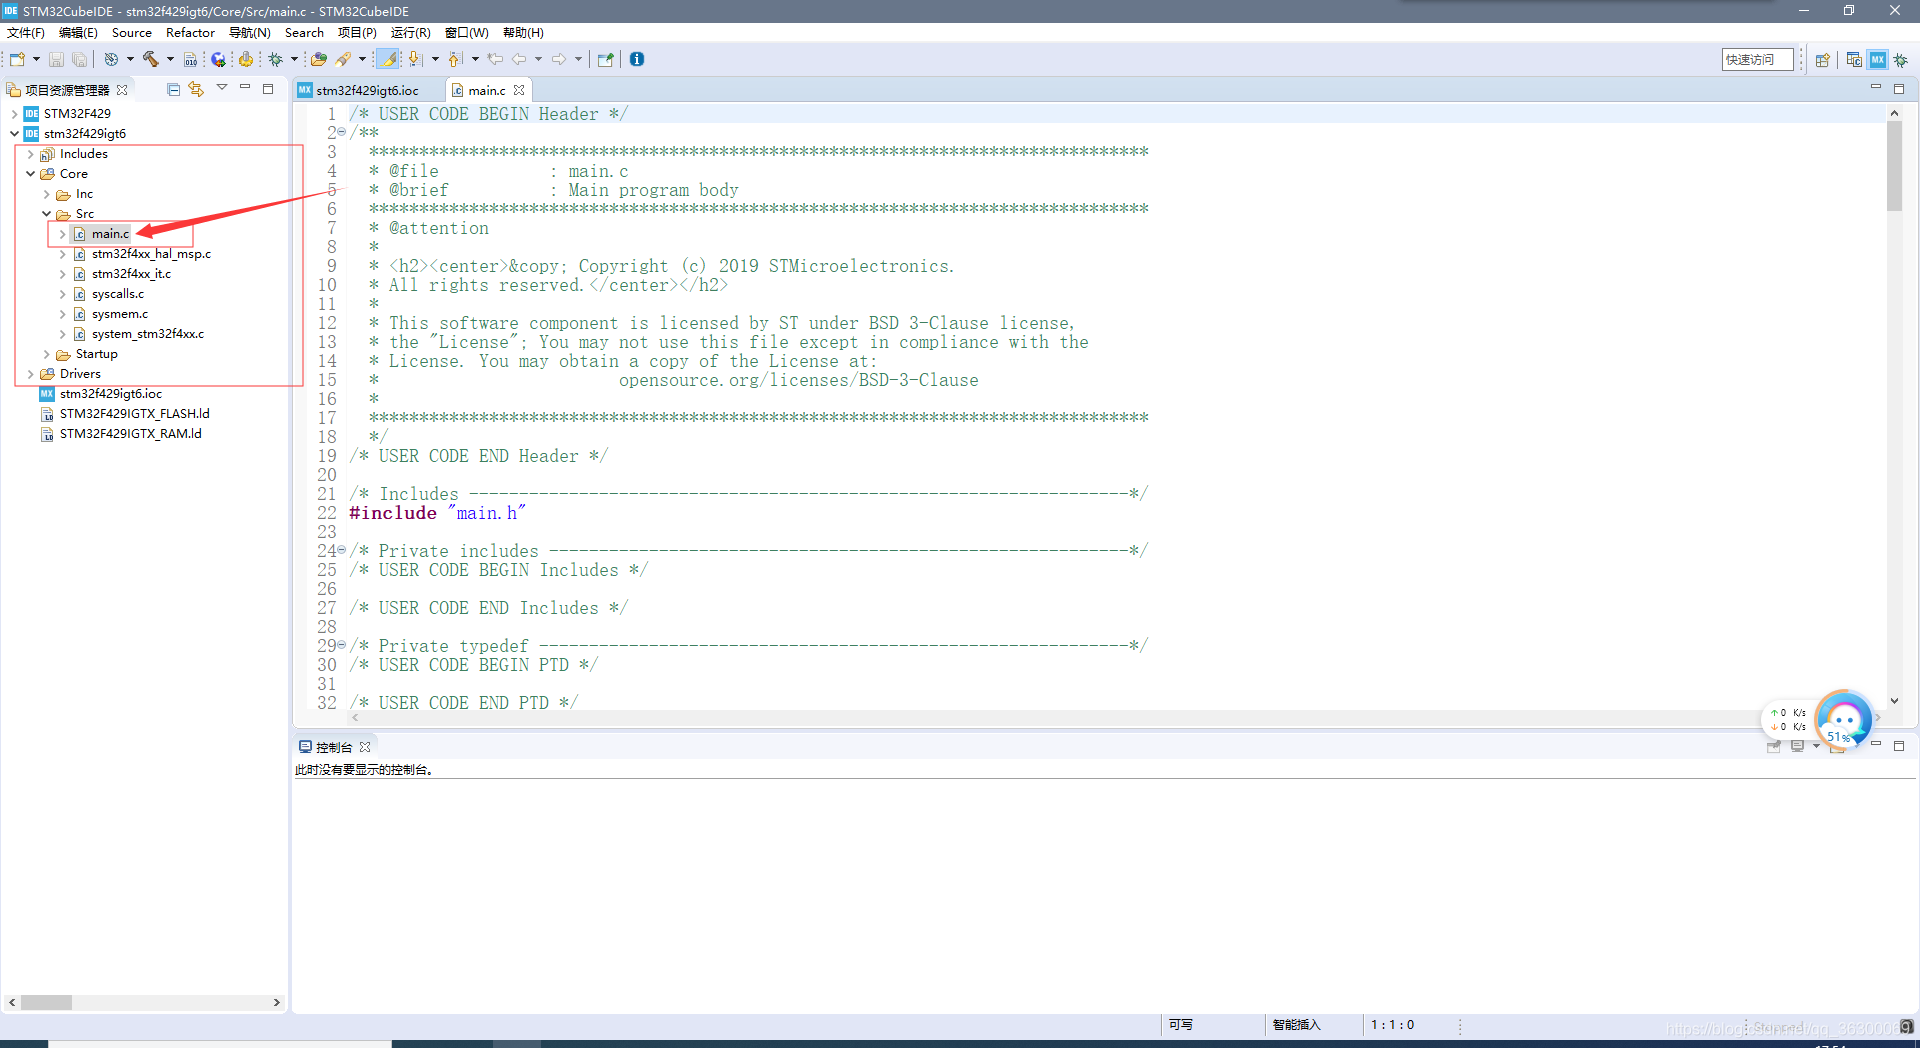Open the 编辑(E) menu

[x=78, y=33]
